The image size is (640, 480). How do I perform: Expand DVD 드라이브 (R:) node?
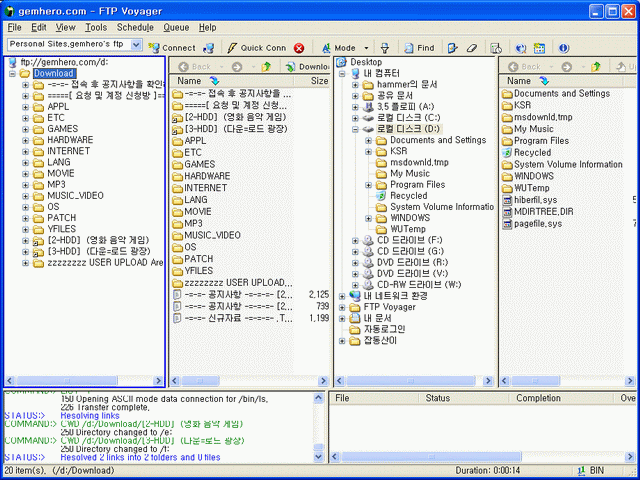(355, 263)
